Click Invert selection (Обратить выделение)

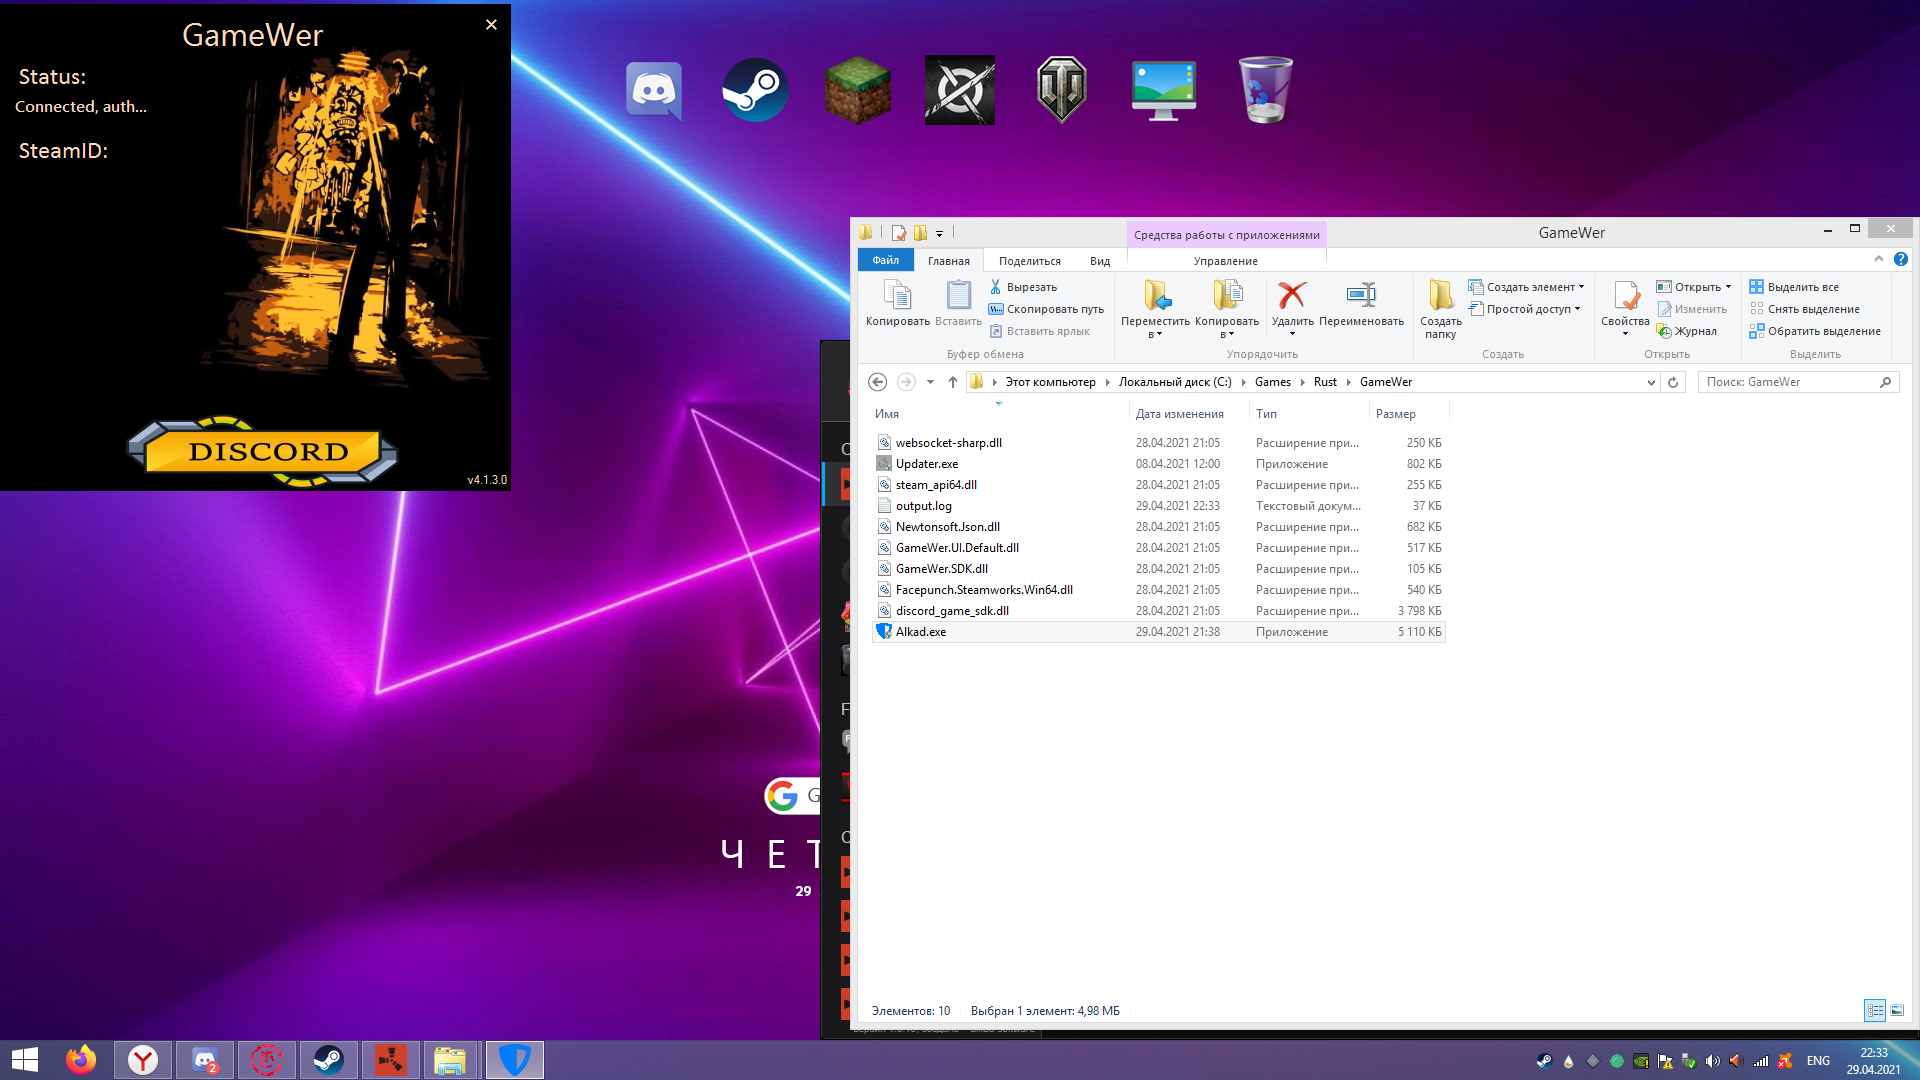pyautogui.click(x=1815, y=331)
